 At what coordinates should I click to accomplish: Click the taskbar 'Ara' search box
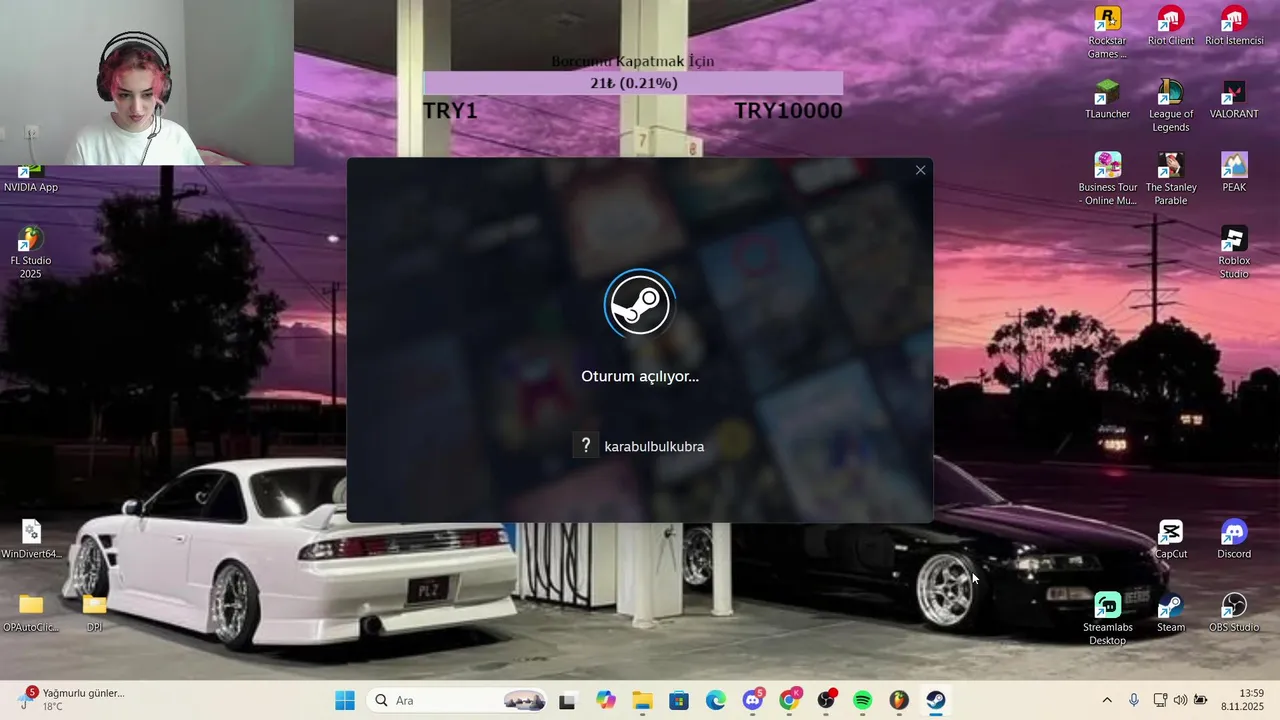point(458,700)
